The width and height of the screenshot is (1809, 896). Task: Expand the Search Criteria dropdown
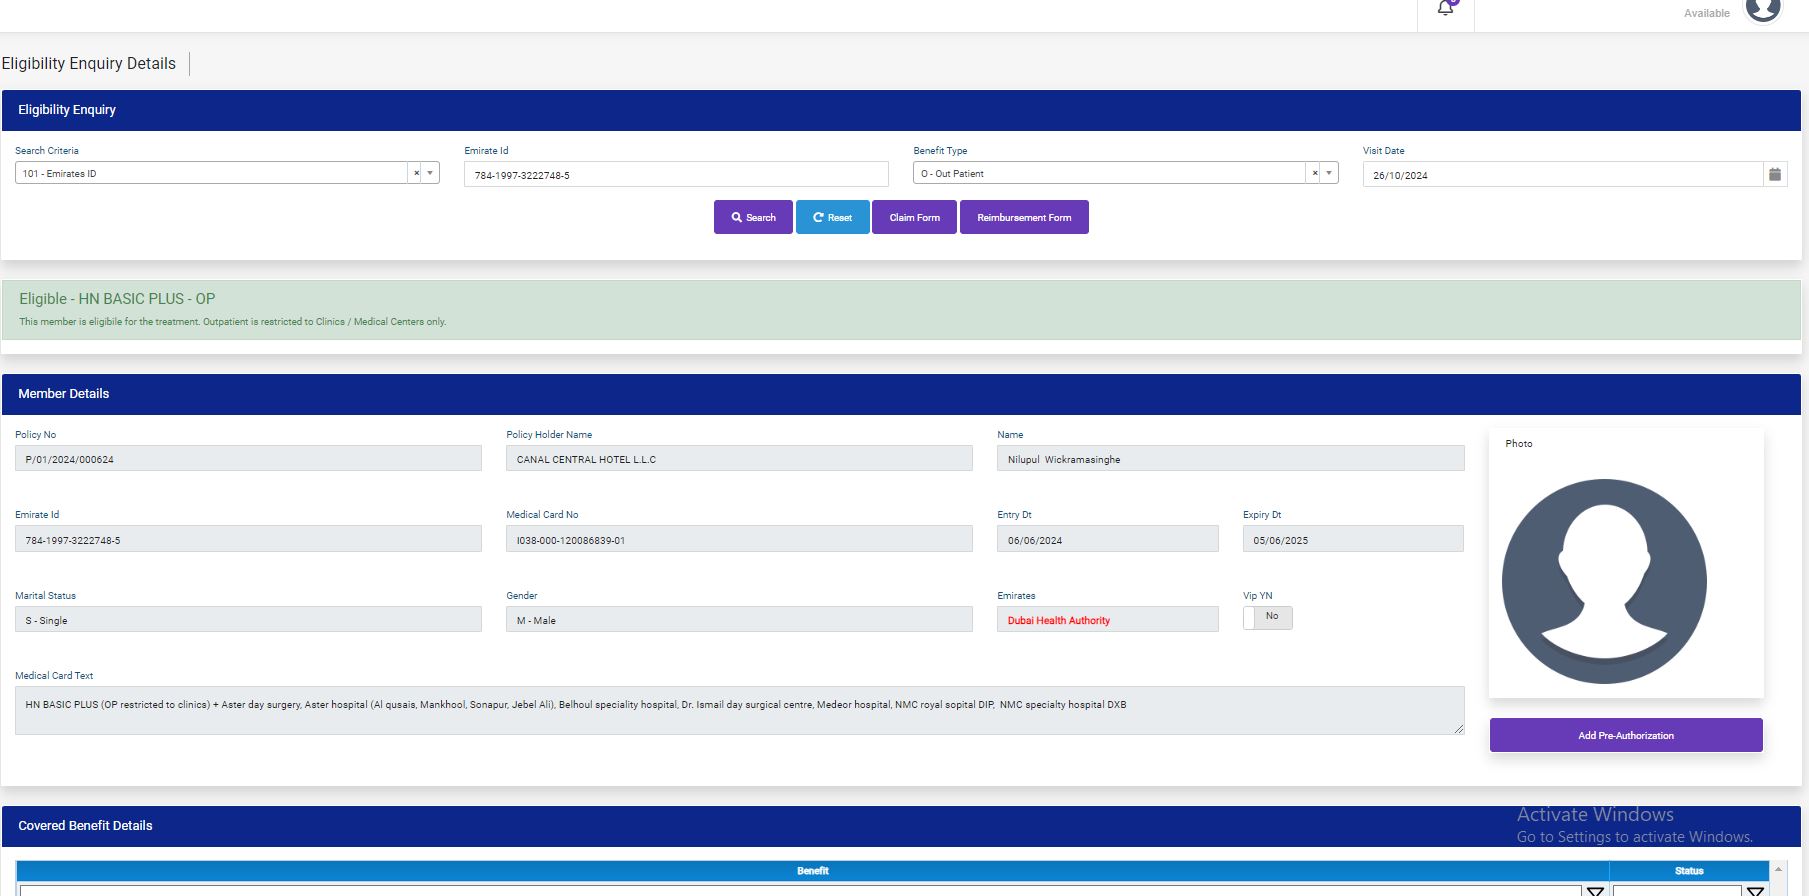[x=430, y=173]
